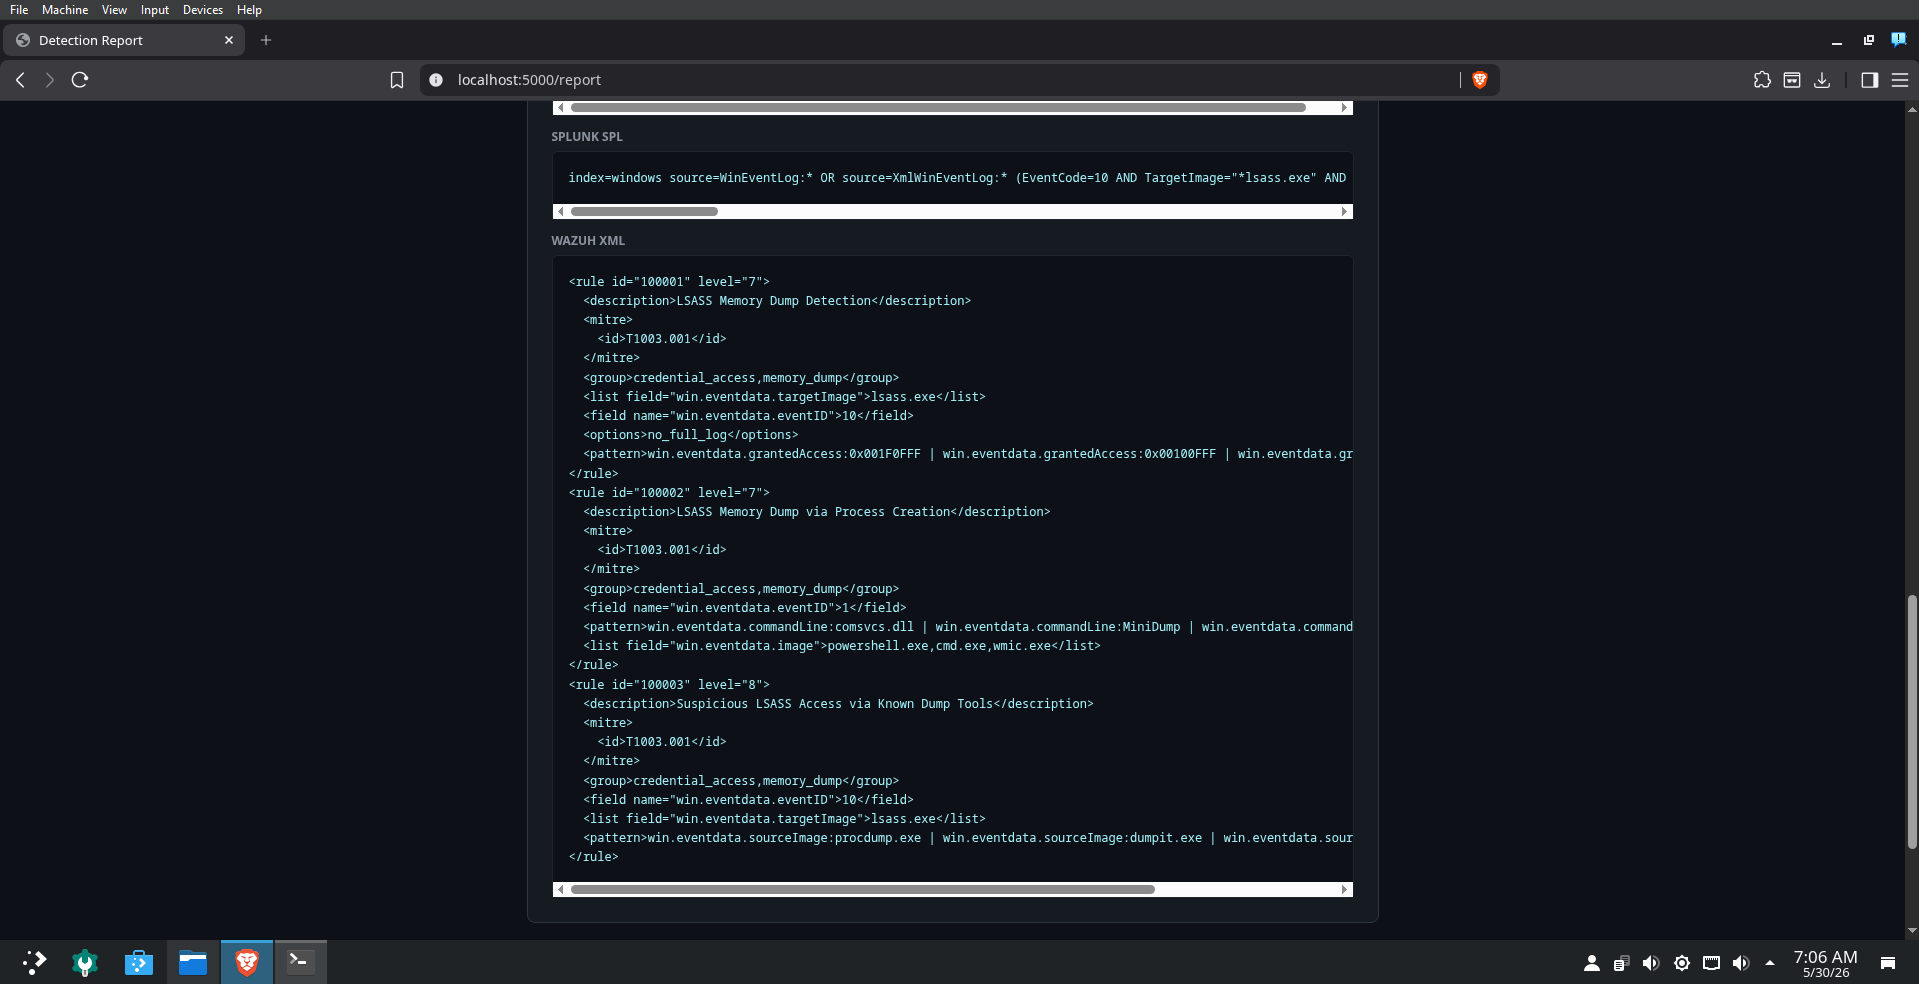
Task: Click the pattern line containing procdump.exe
Action: pos(968,838)
